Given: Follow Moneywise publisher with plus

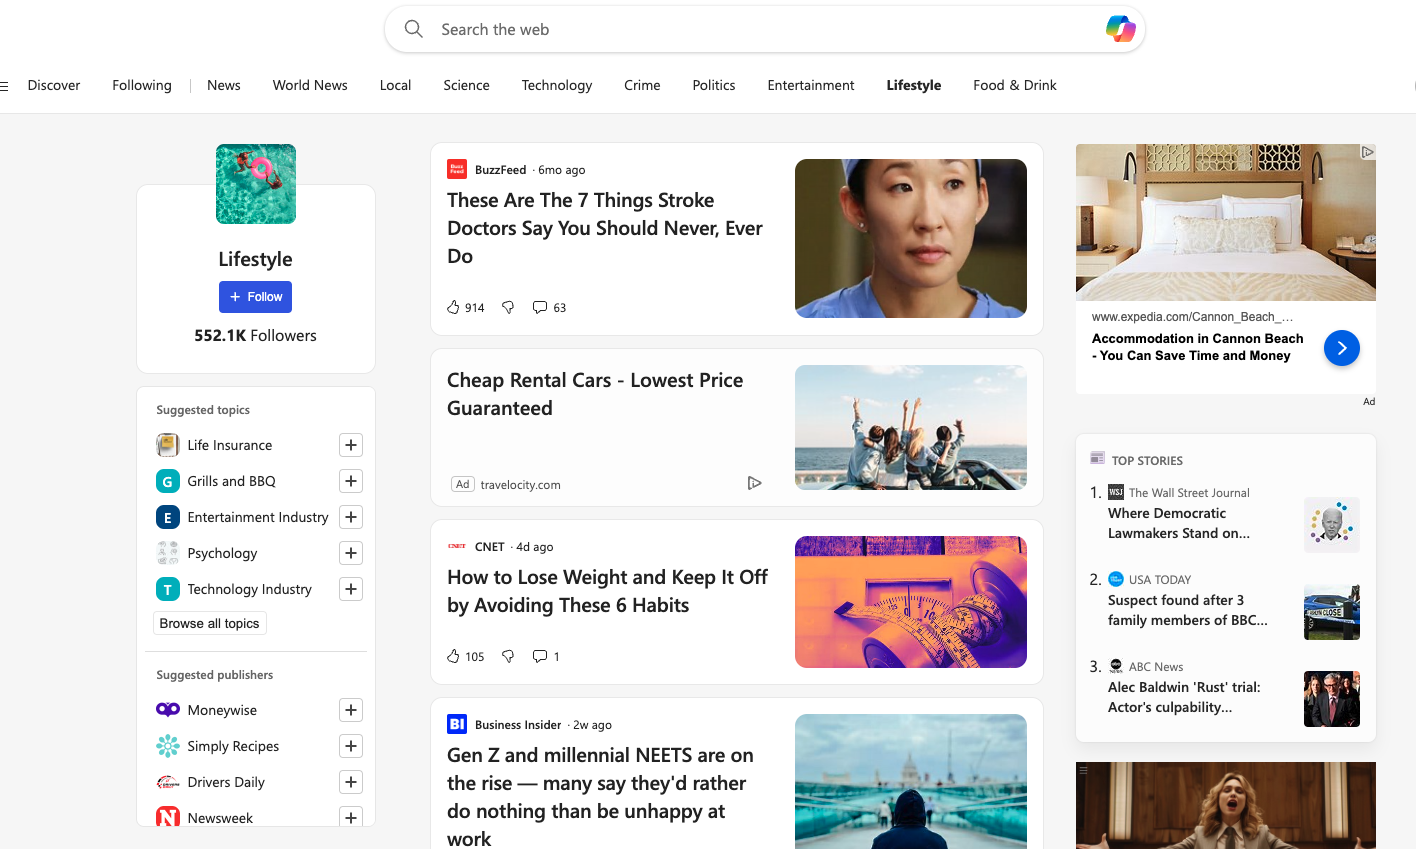Looking at the screenshot, I should (351, 710).
